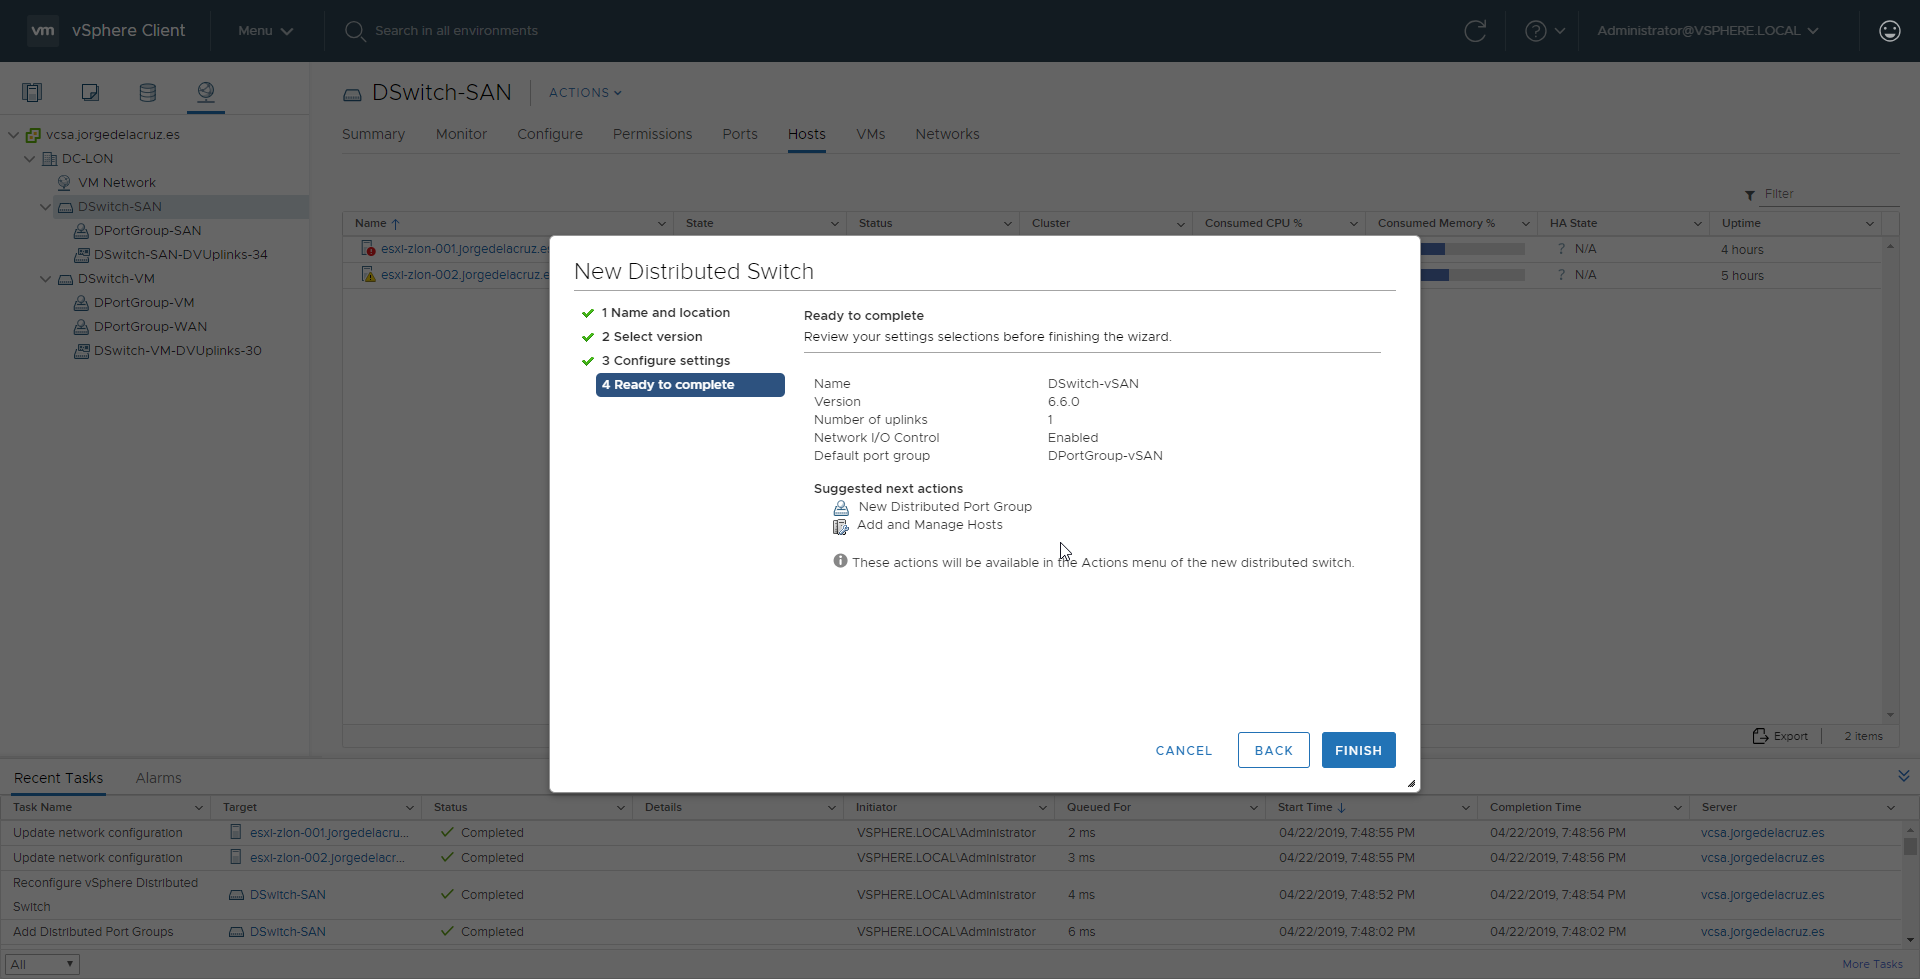Click the wizard dialog resize grip

1411,784
